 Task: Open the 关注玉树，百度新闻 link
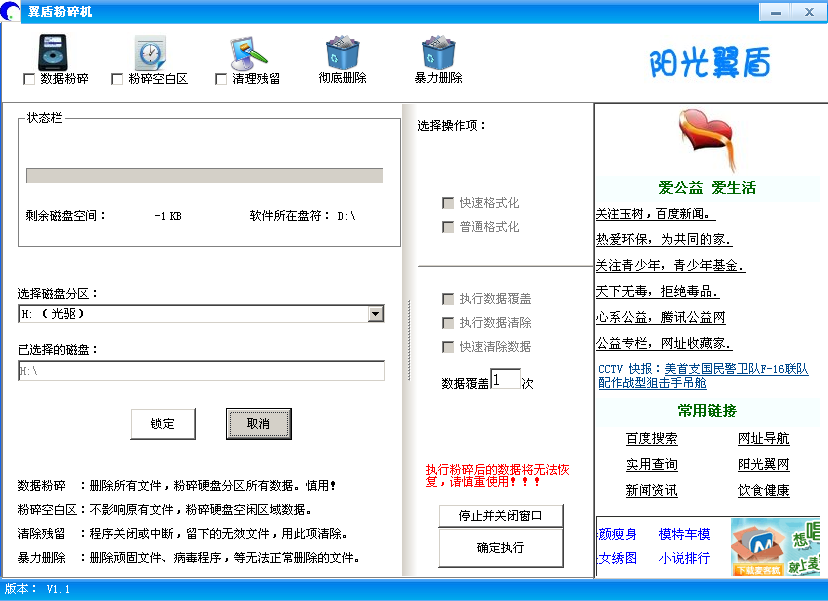tap(655, 214)
